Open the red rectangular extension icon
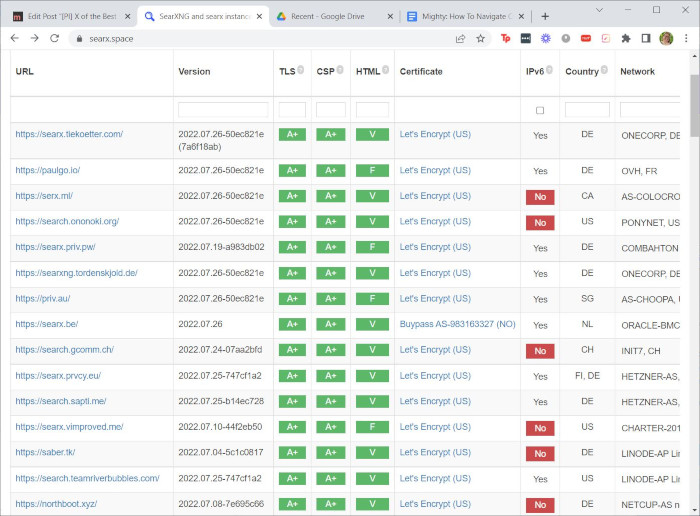This screenshot has height=516, width=700. [586, 39]
